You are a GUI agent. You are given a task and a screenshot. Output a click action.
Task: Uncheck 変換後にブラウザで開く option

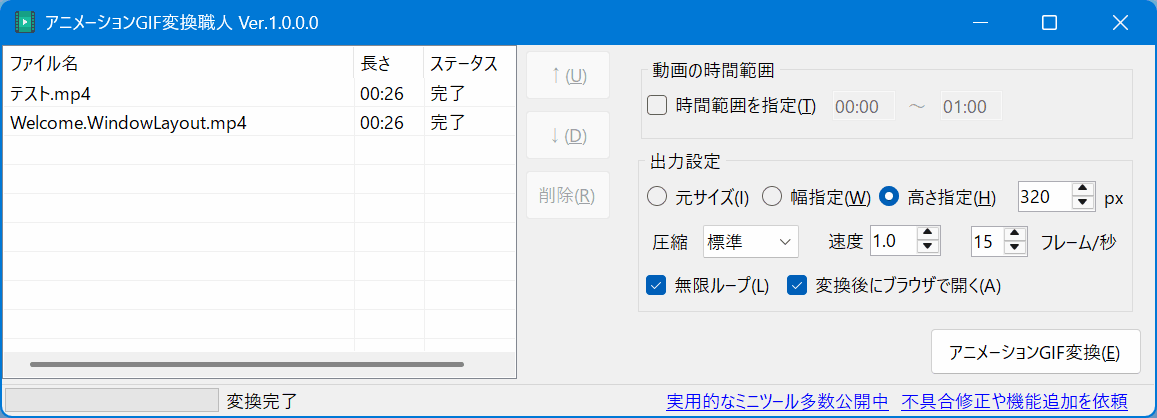pos(797,286)
